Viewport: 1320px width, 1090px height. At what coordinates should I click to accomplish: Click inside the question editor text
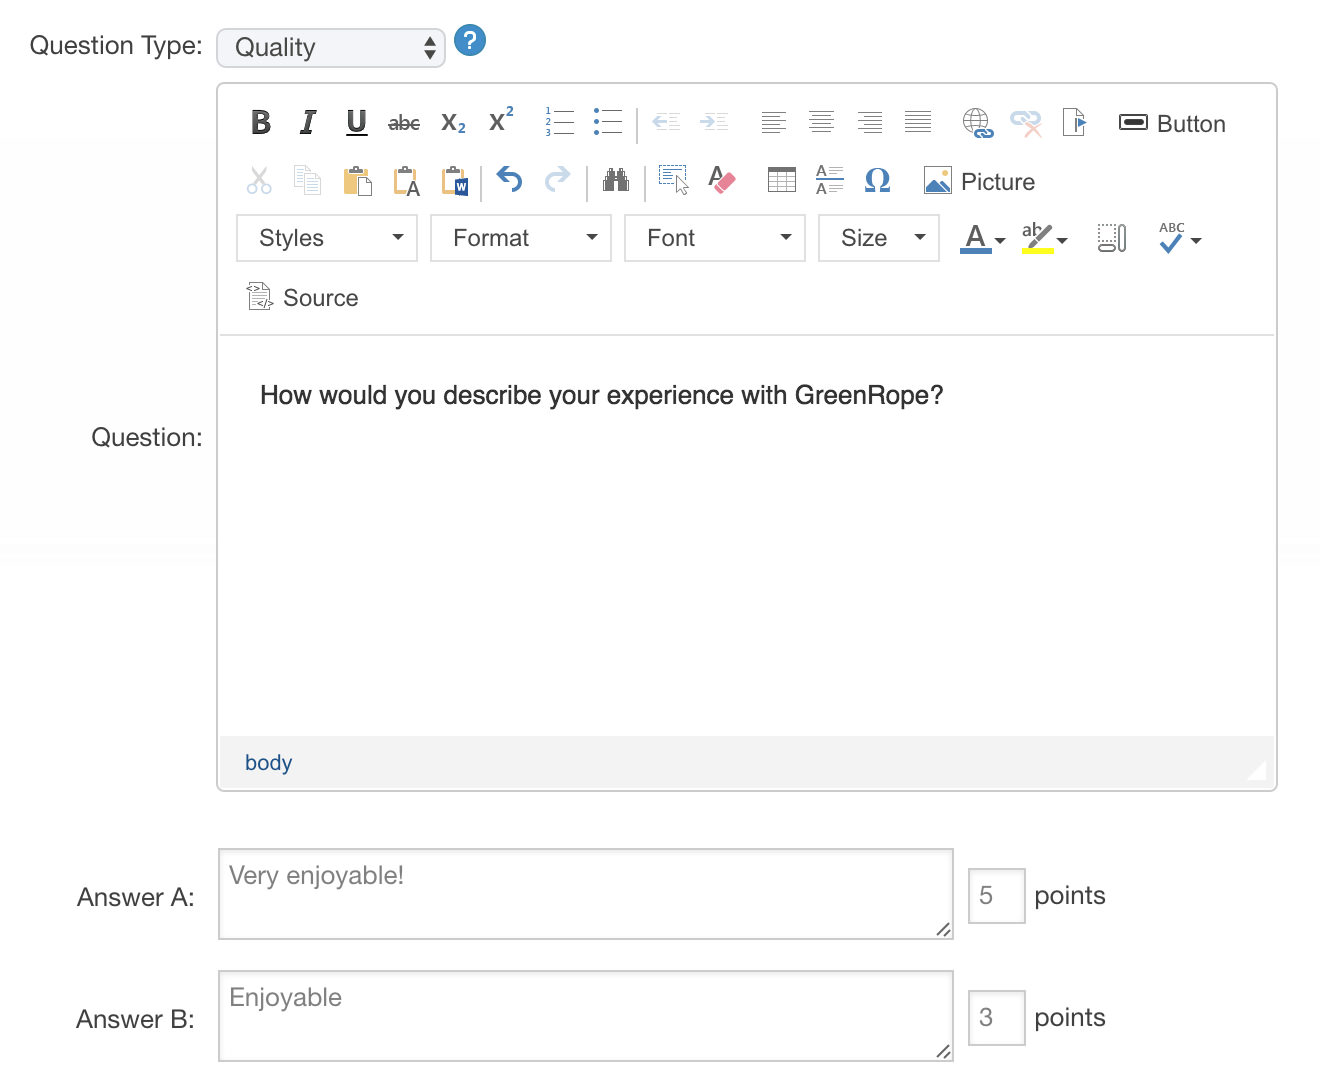coord(601,395)
